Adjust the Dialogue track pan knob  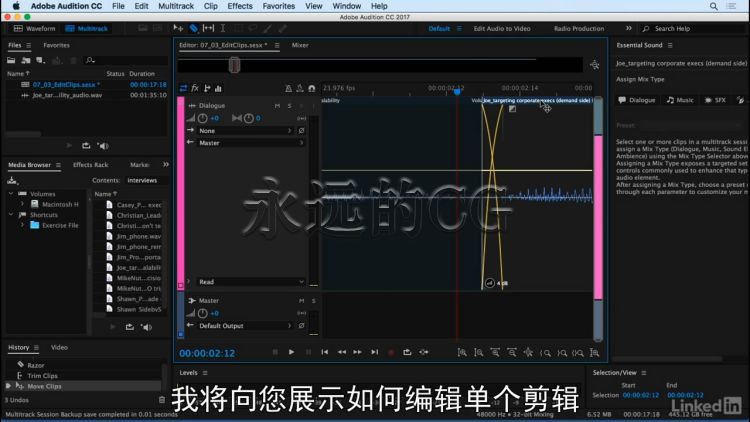click(x=249, y=118)
